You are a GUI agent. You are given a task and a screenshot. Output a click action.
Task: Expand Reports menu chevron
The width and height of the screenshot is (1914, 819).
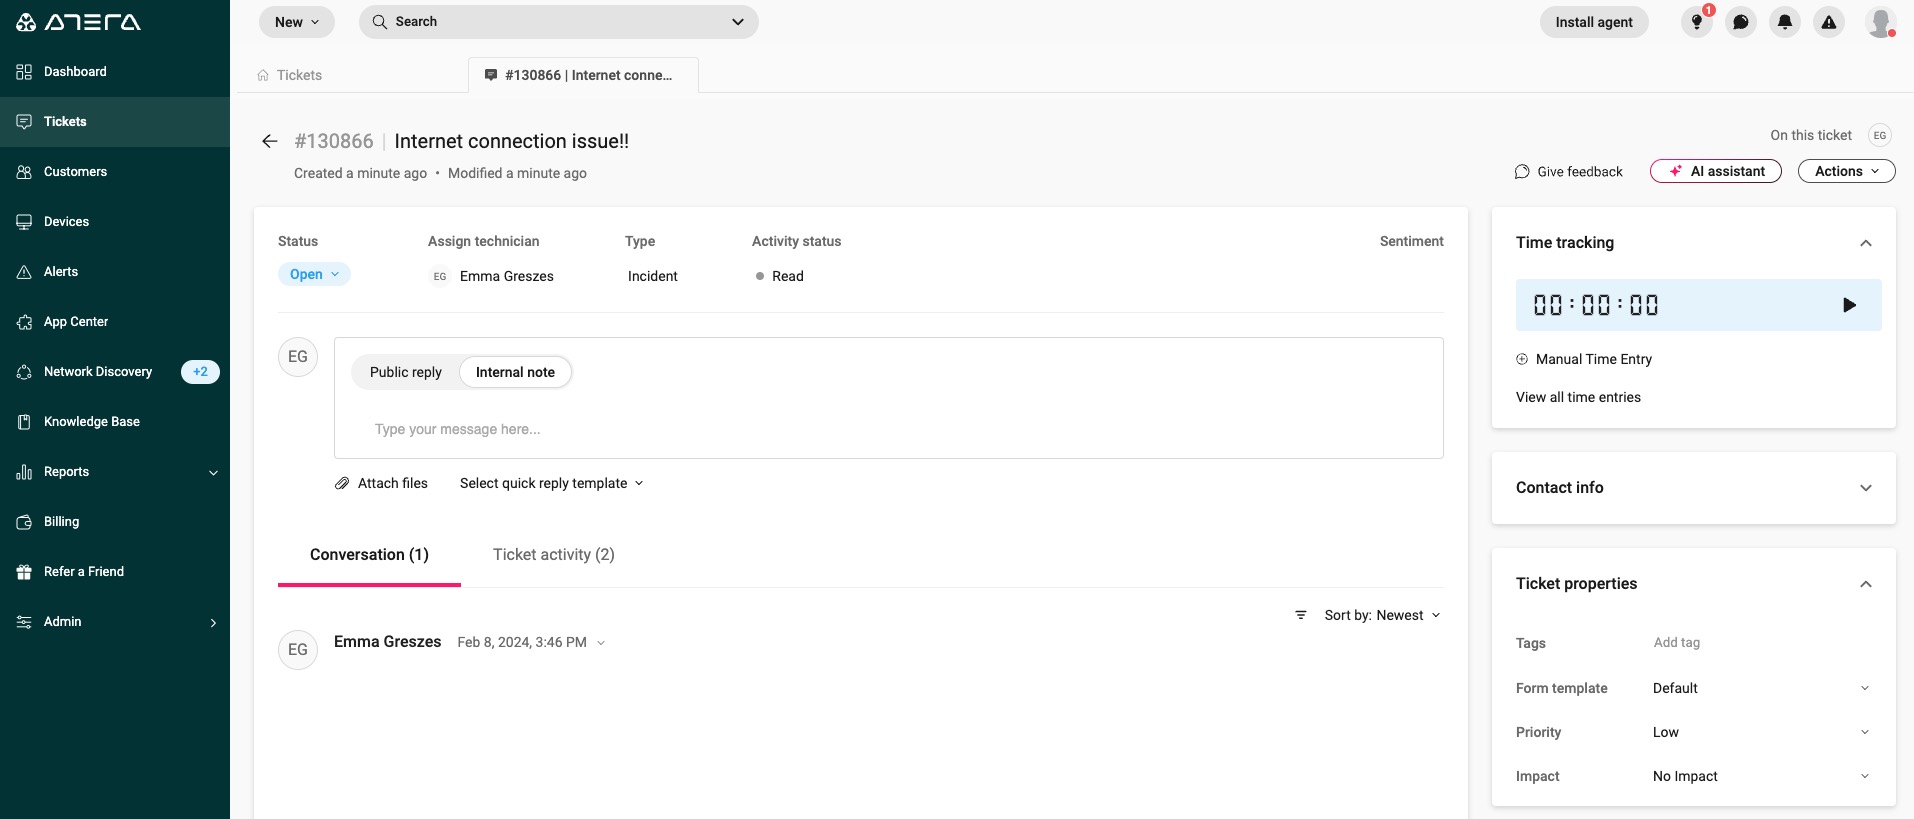(213, 473)
